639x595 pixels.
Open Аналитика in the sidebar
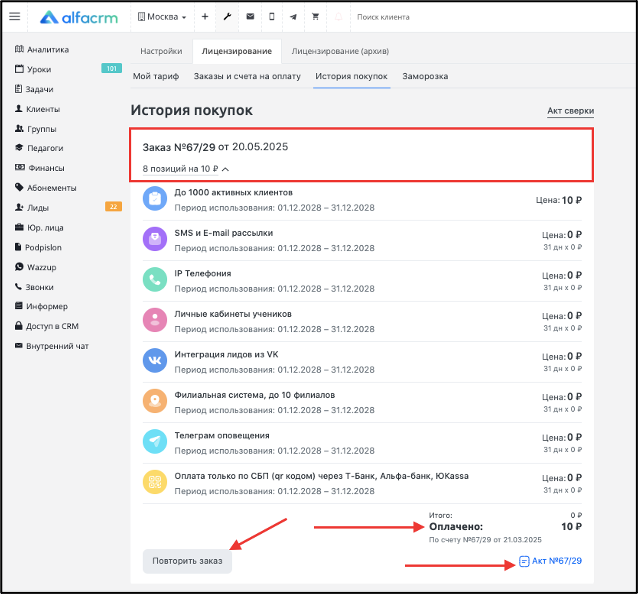[x=42, y=50]
